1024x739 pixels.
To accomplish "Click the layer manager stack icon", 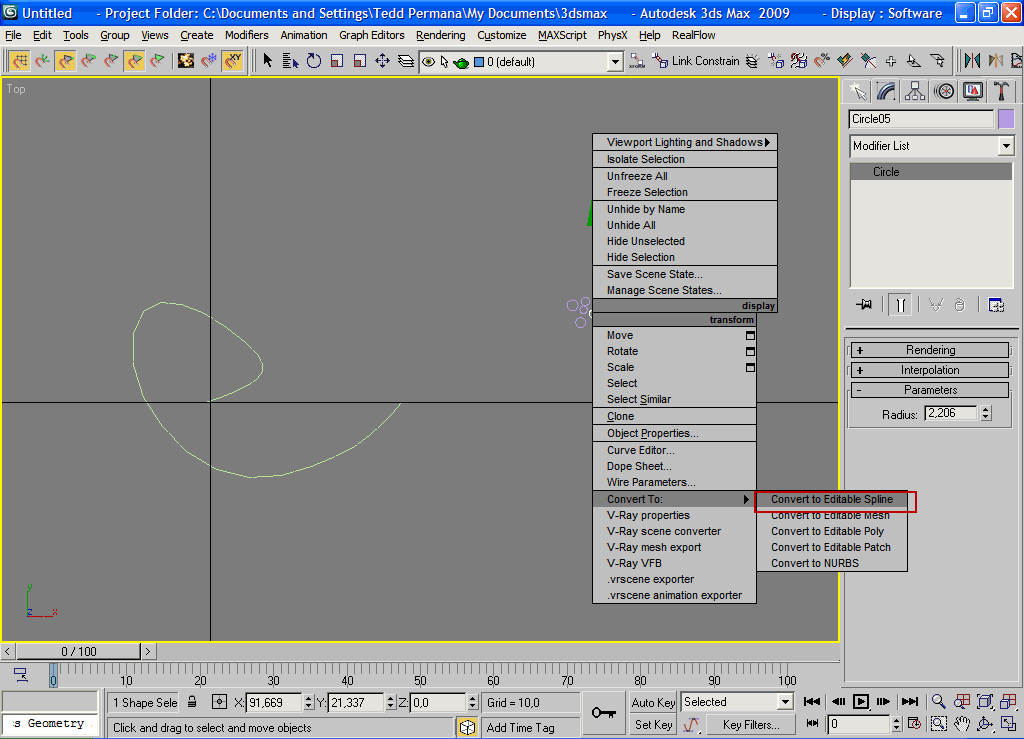I will pyautogui.click(x=406, y=61).
